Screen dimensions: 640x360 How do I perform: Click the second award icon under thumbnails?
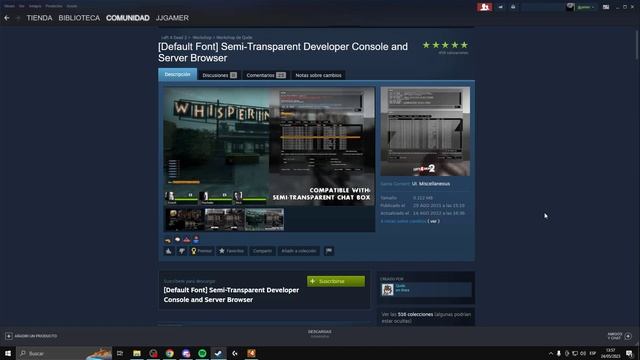pos(177,240)
